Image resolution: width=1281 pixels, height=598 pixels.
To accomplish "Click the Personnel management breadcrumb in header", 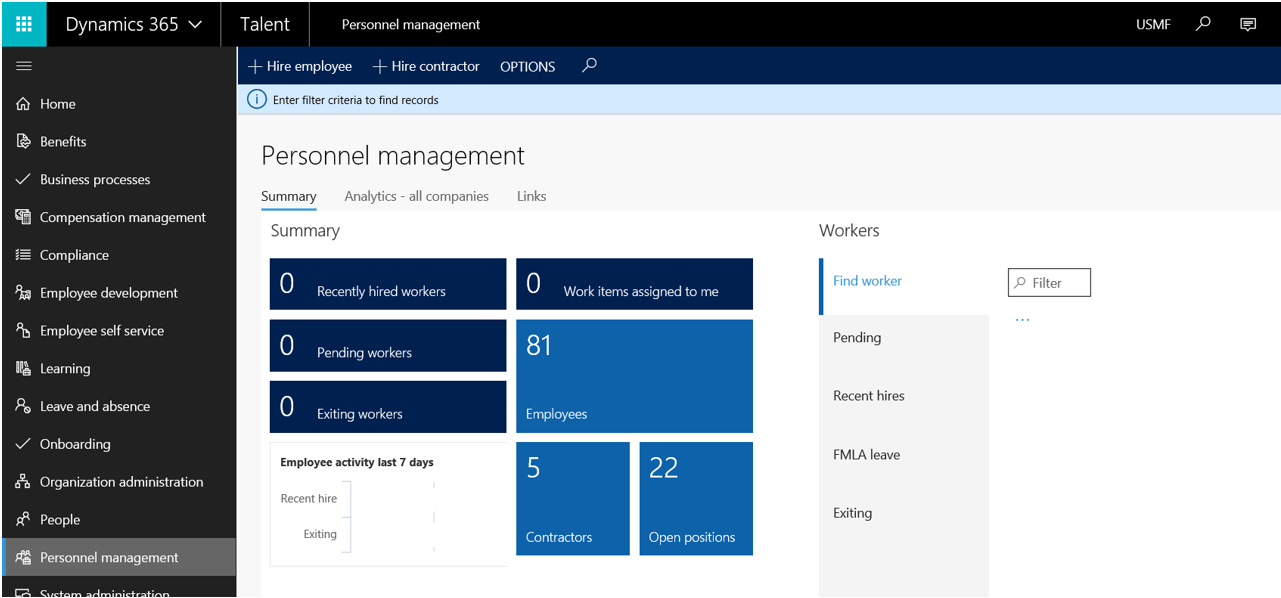I will 411,25.
